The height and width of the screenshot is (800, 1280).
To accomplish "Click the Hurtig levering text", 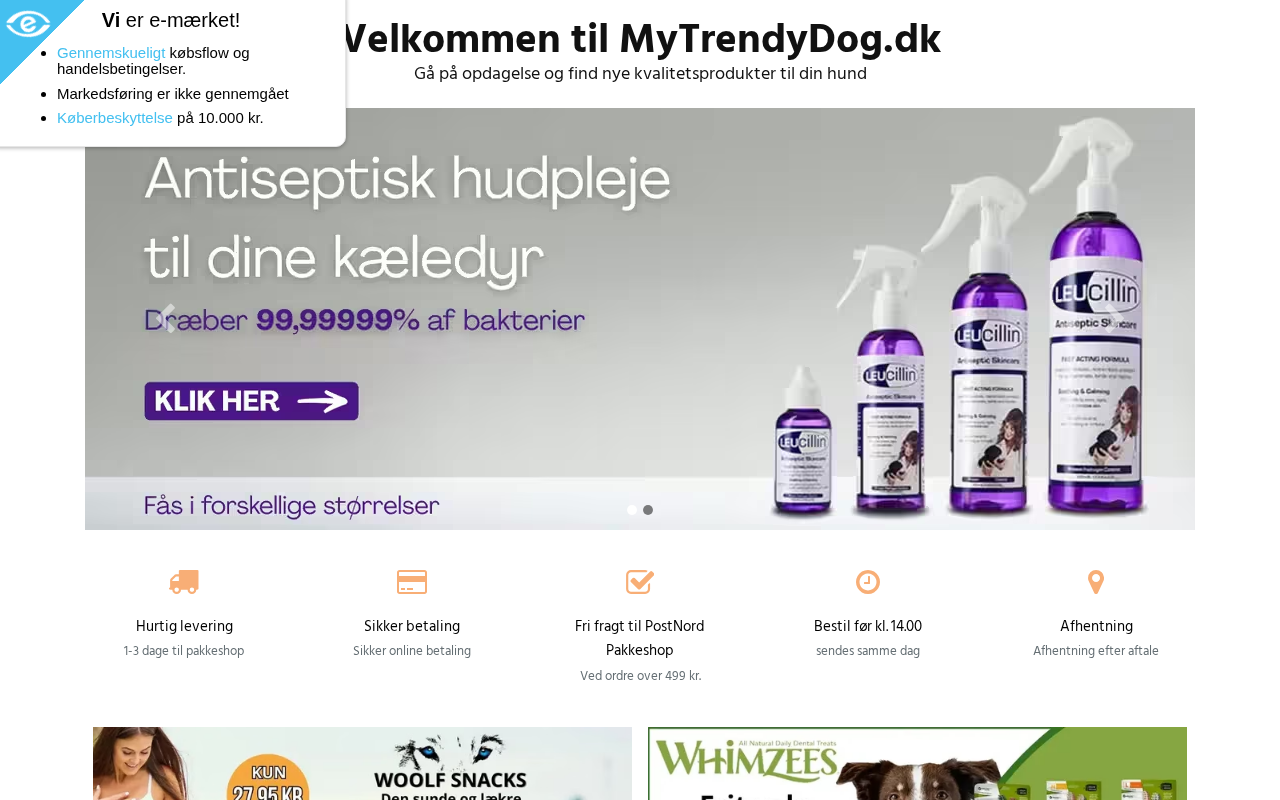I will 184,627.
